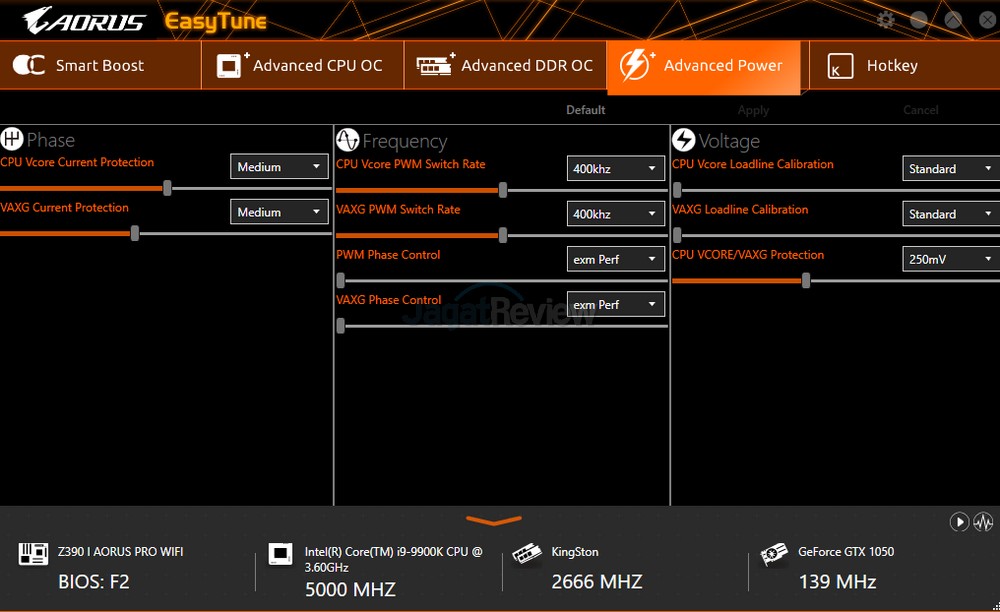Screen dimensions: 1000x612
Task: Open CPU Vcore Current Protection dropdown
Action: pyautogui.click(x=280, y=167)
